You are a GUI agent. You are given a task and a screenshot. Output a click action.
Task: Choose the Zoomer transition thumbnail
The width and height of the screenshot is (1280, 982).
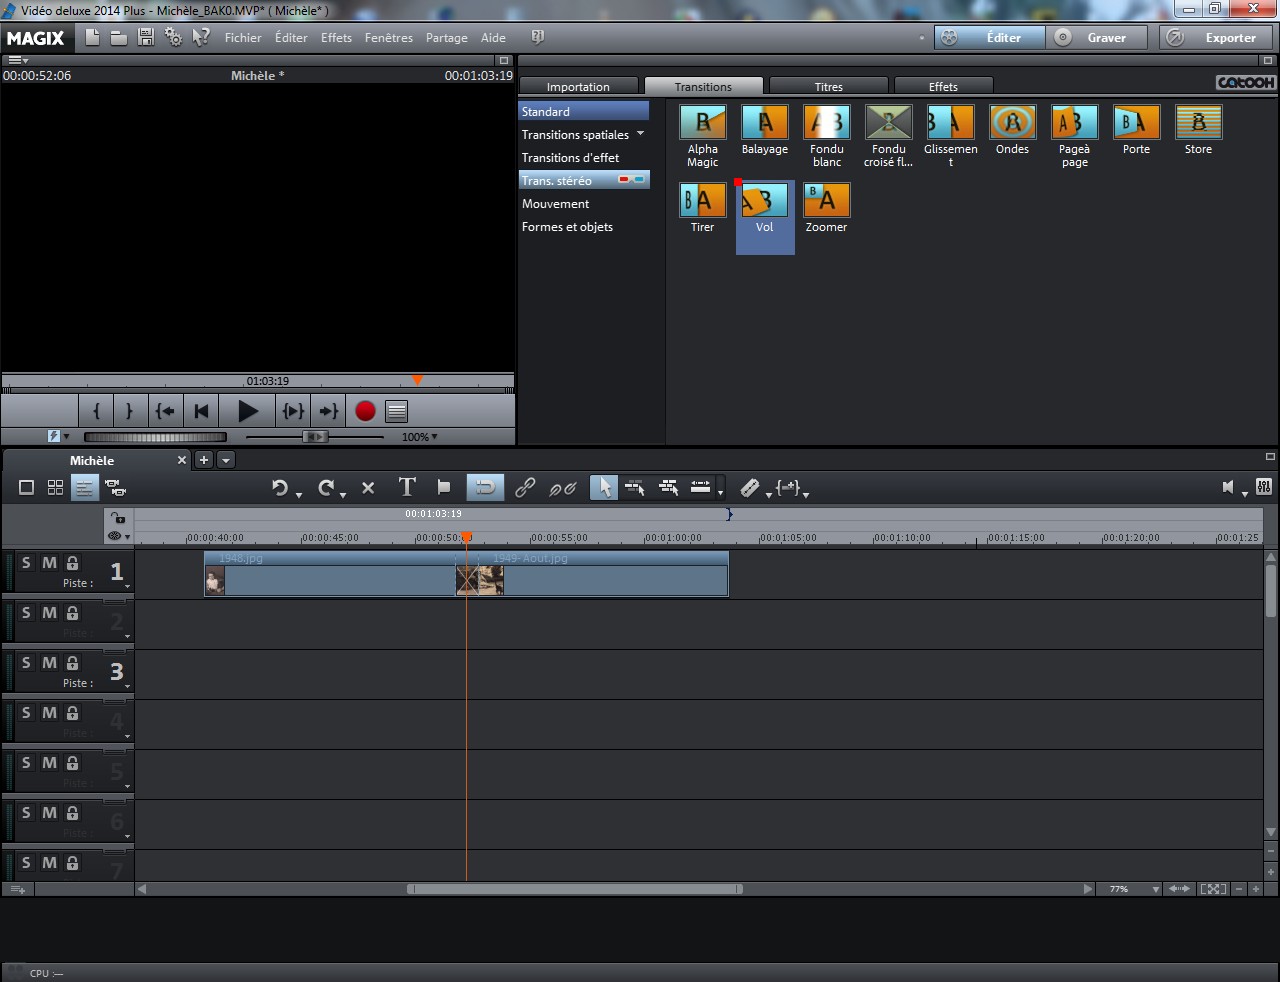tap(826, 201)
